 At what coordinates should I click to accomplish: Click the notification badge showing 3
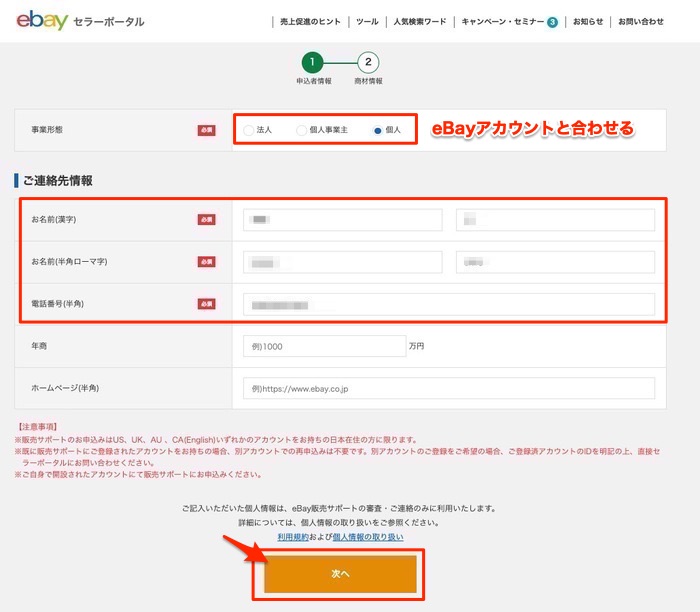pos(552,21)
